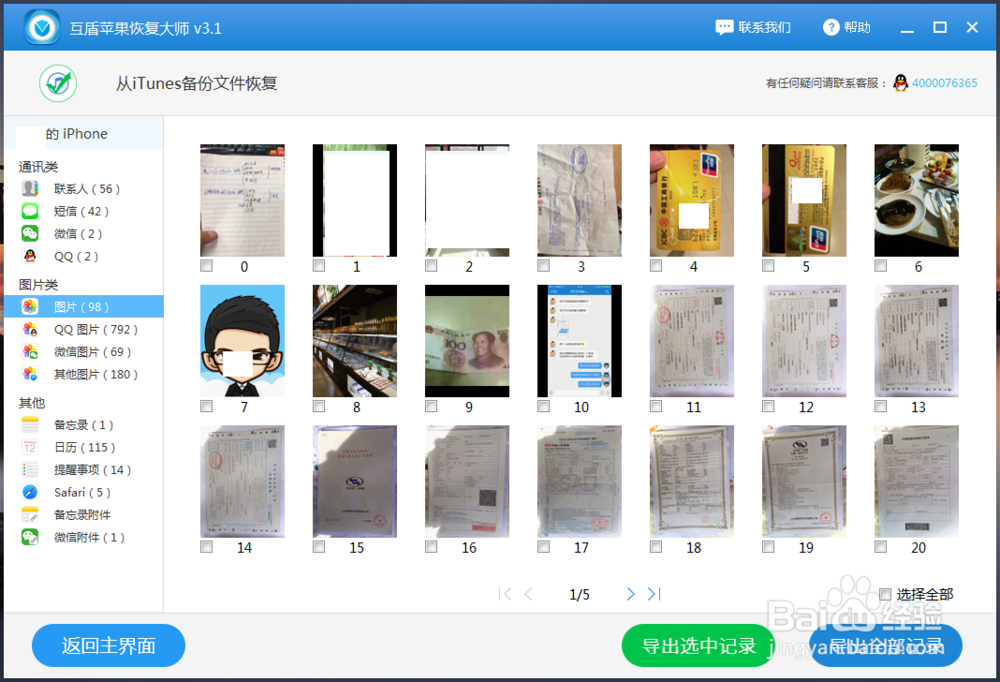
Task: Select checkbox of image 13
Action: tap(880, 406)
